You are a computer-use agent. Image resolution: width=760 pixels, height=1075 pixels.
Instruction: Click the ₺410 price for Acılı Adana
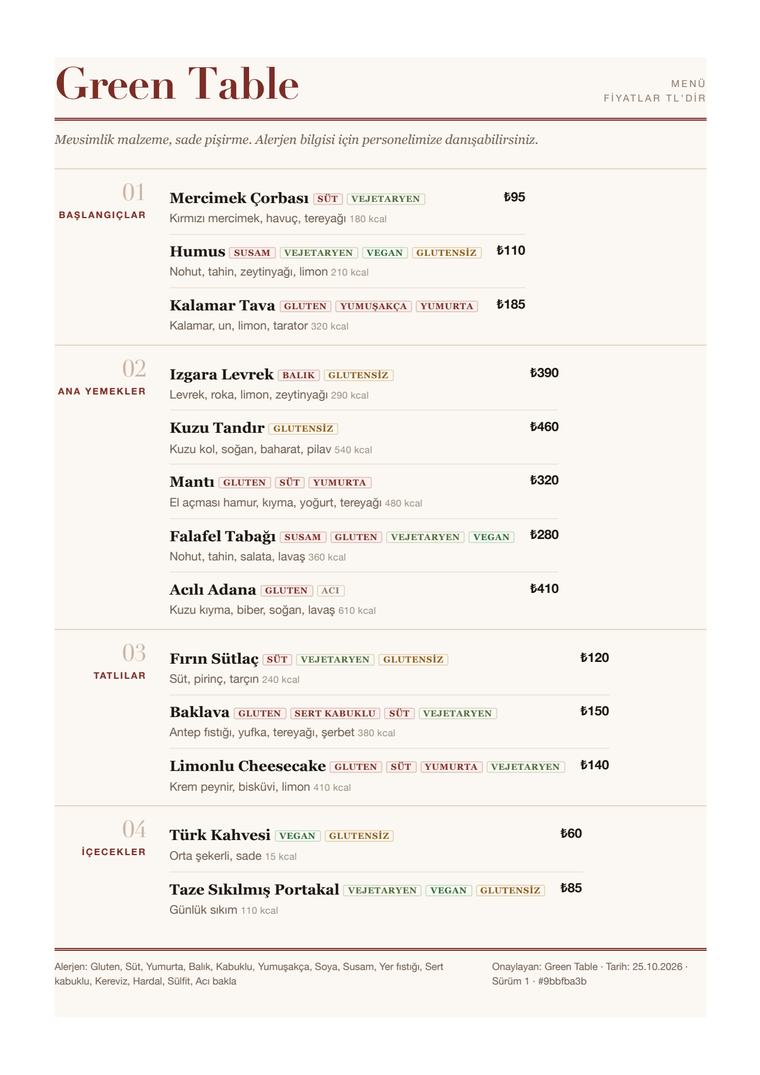point(544,589)
